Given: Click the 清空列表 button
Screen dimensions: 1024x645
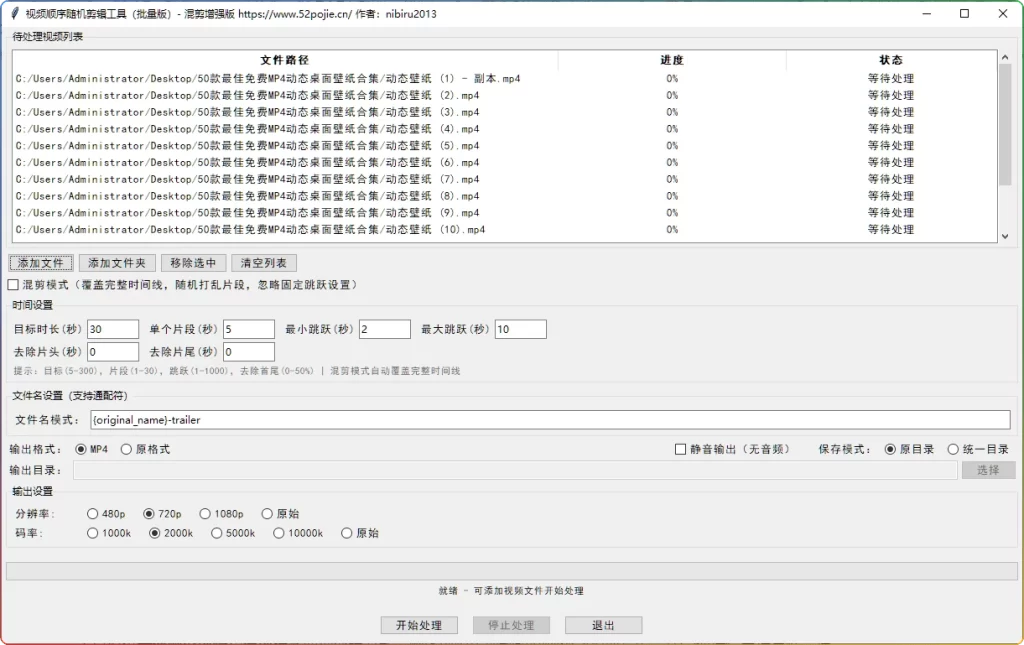Looking at the screenshot, I should [262, 263].
